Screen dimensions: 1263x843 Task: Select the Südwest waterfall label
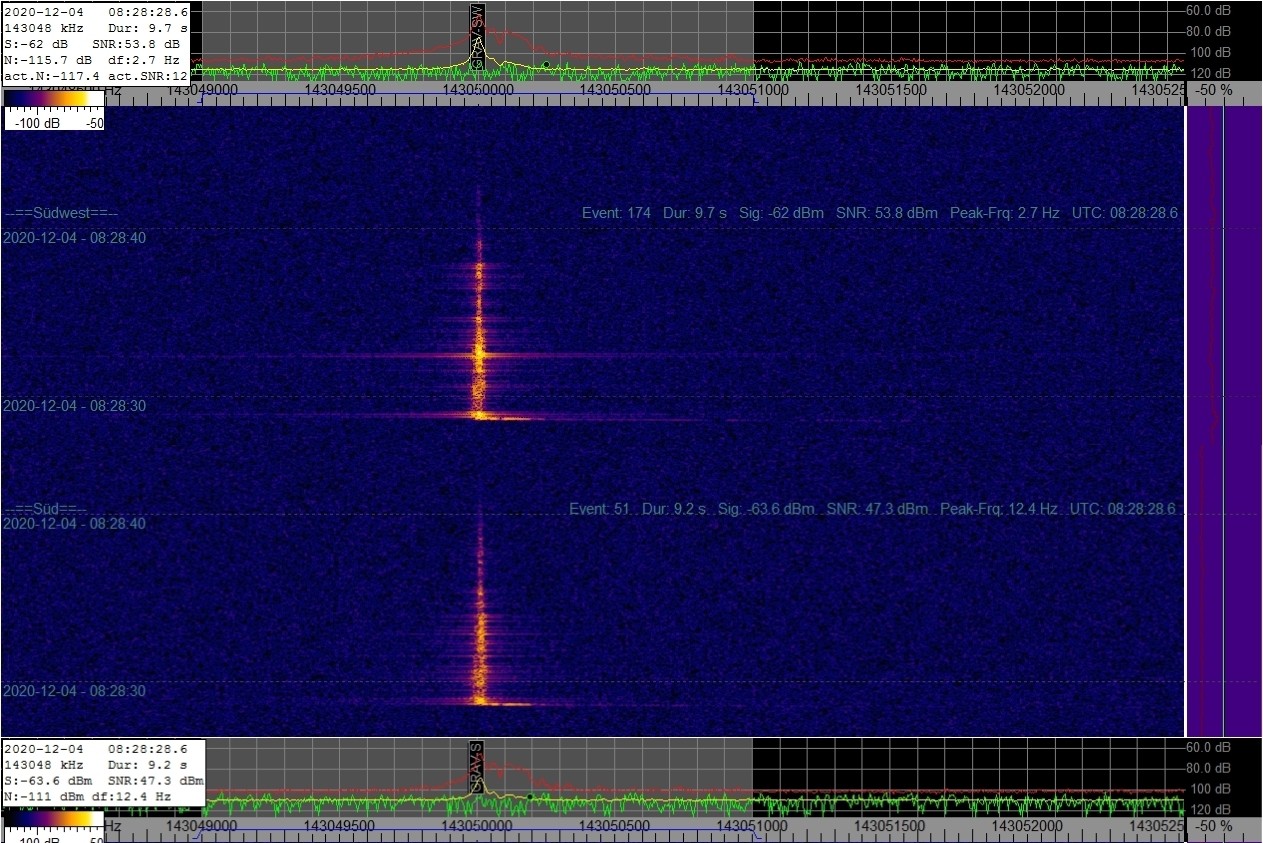tap(62, 213)
